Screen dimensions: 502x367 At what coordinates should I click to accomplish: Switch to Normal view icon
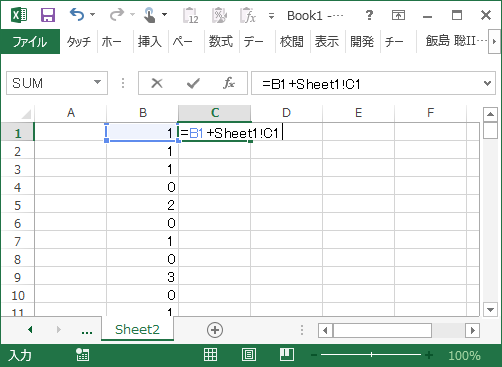210,355
